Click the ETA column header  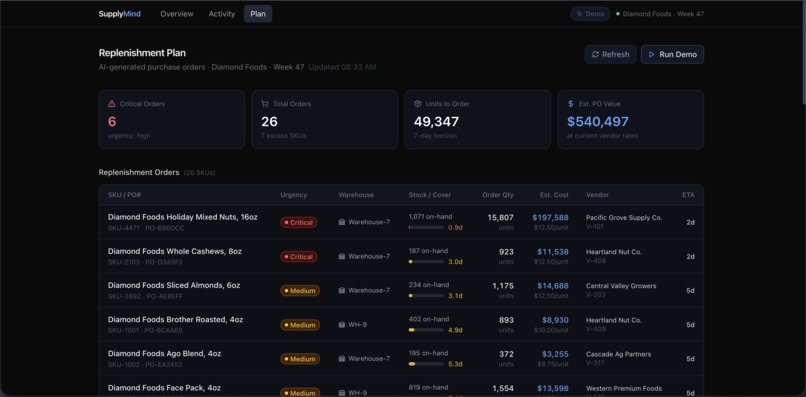click(x=688, y=195)
